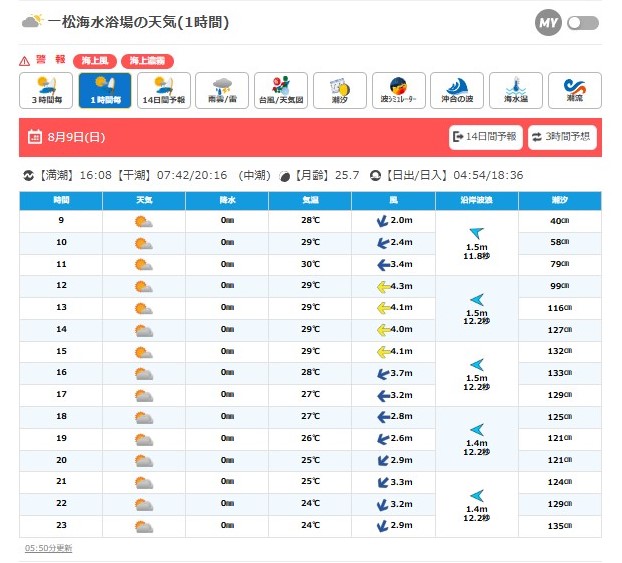Click the moon phase icon before 月齢
The image size is (622, 563).
tap(284, 176)
